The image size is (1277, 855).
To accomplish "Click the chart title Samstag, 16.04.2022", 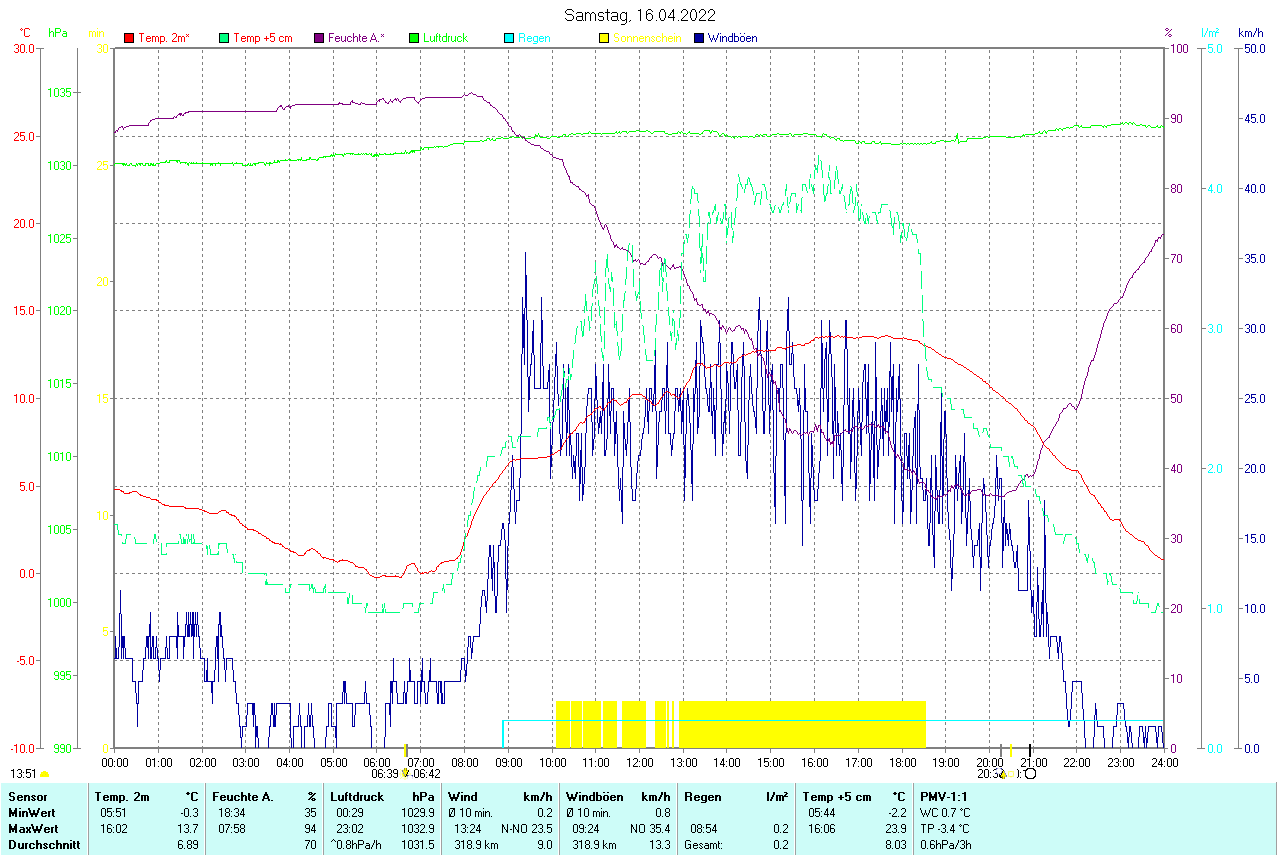I will click(639, 15).
